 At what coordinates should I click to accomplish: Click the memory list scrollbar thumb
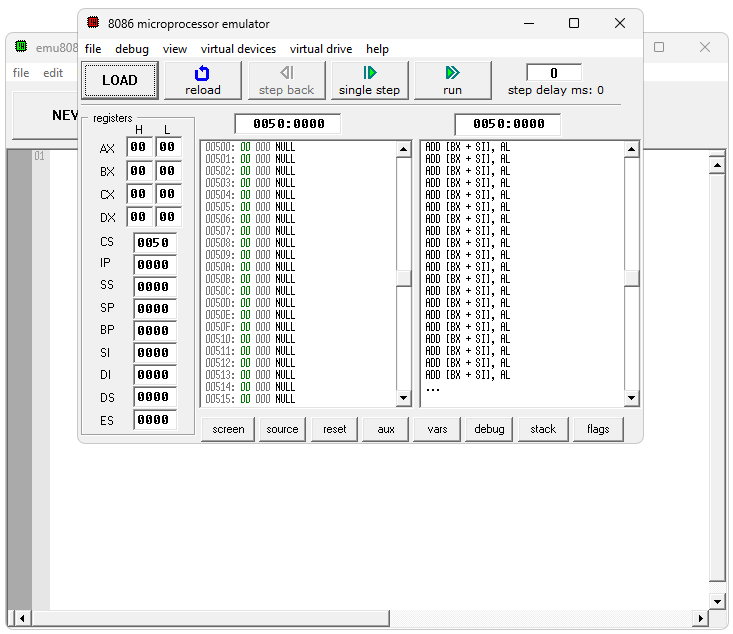403,278
